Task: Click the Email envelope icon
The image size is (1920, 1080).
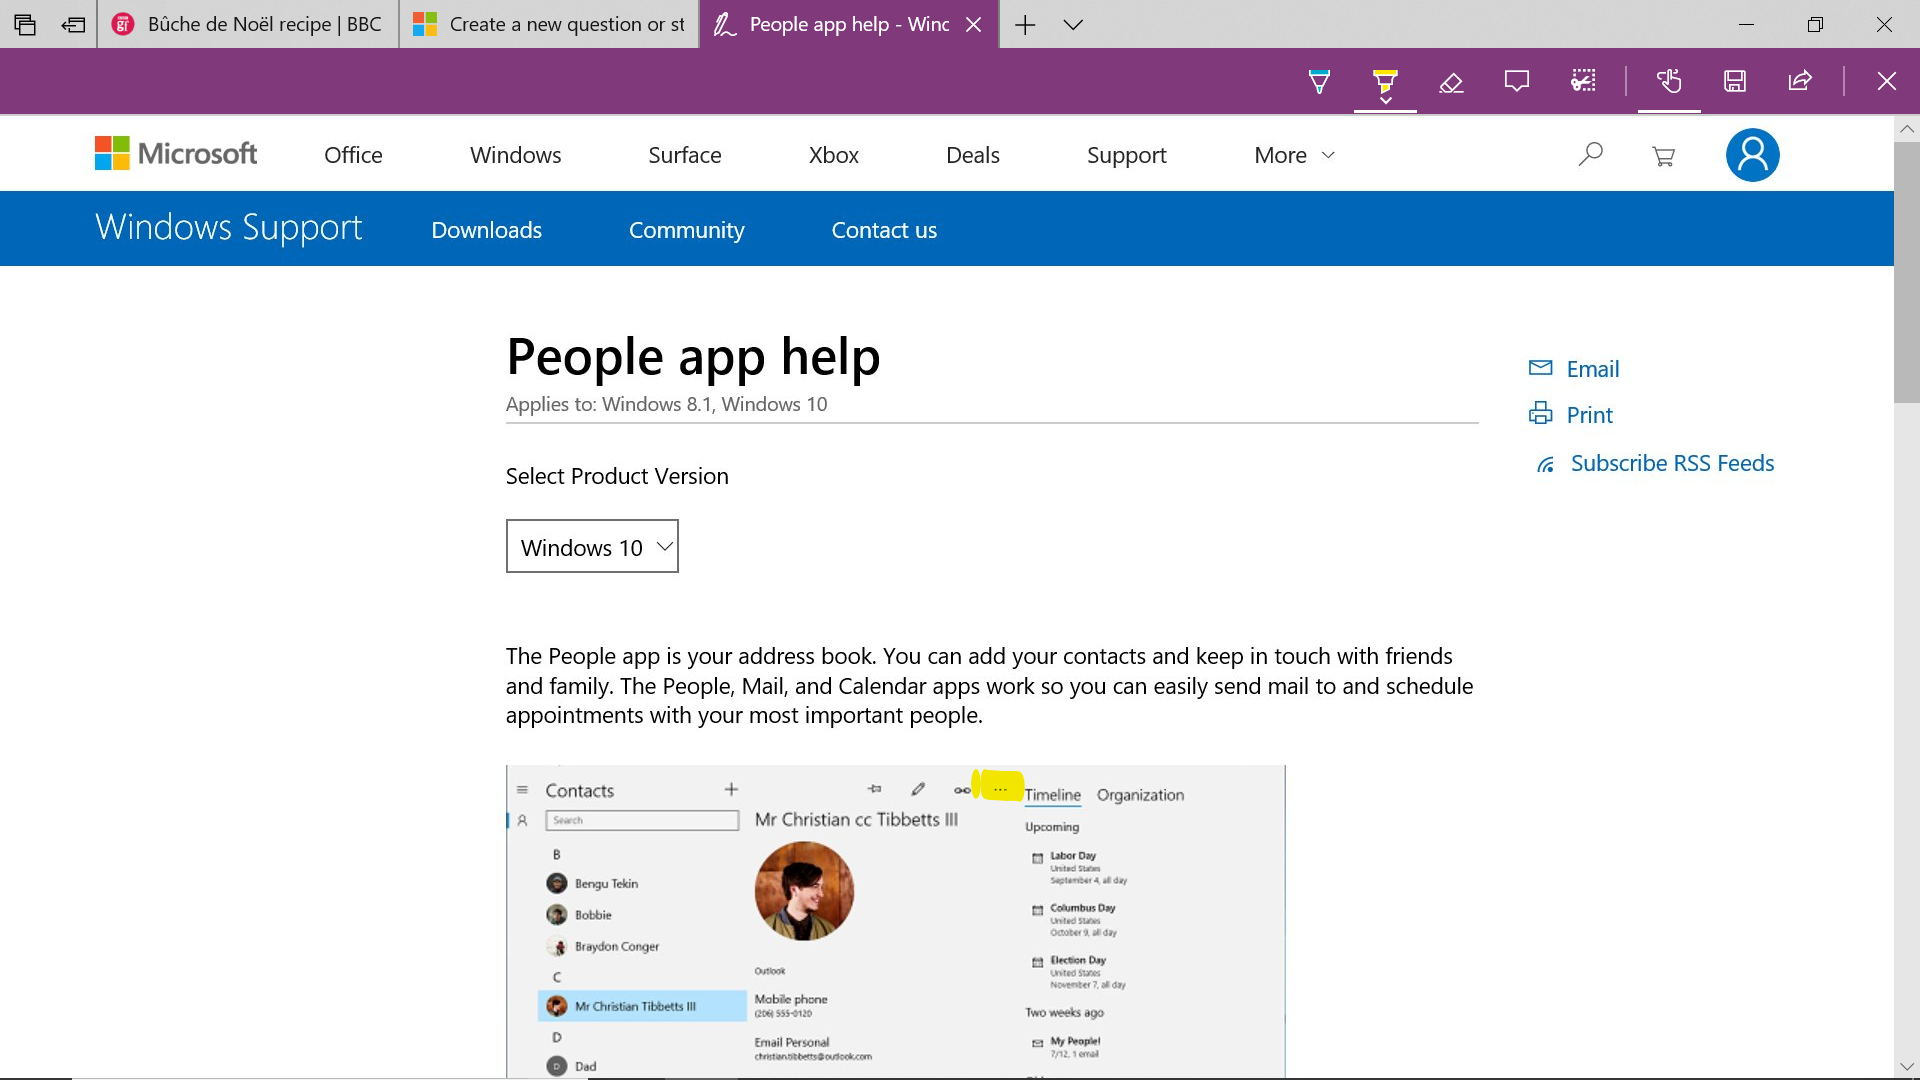Action: click(1540, 368)
